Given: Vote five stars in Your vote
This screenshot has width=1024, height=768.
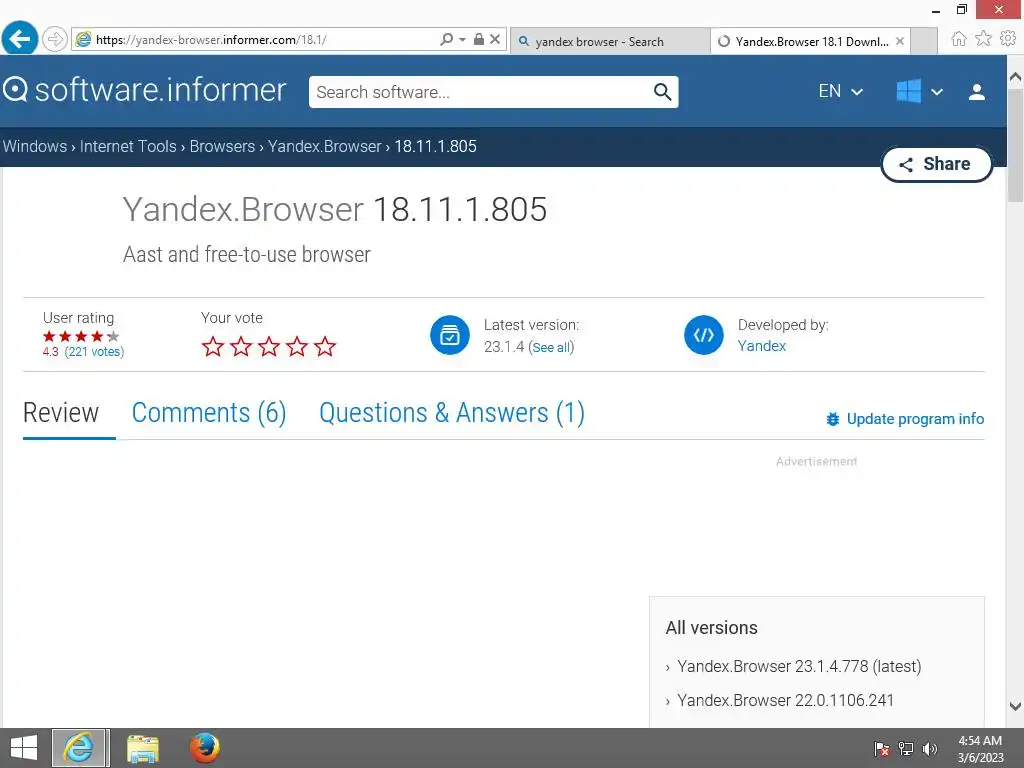Looking at the screenshot, I should tap(325, 346).
